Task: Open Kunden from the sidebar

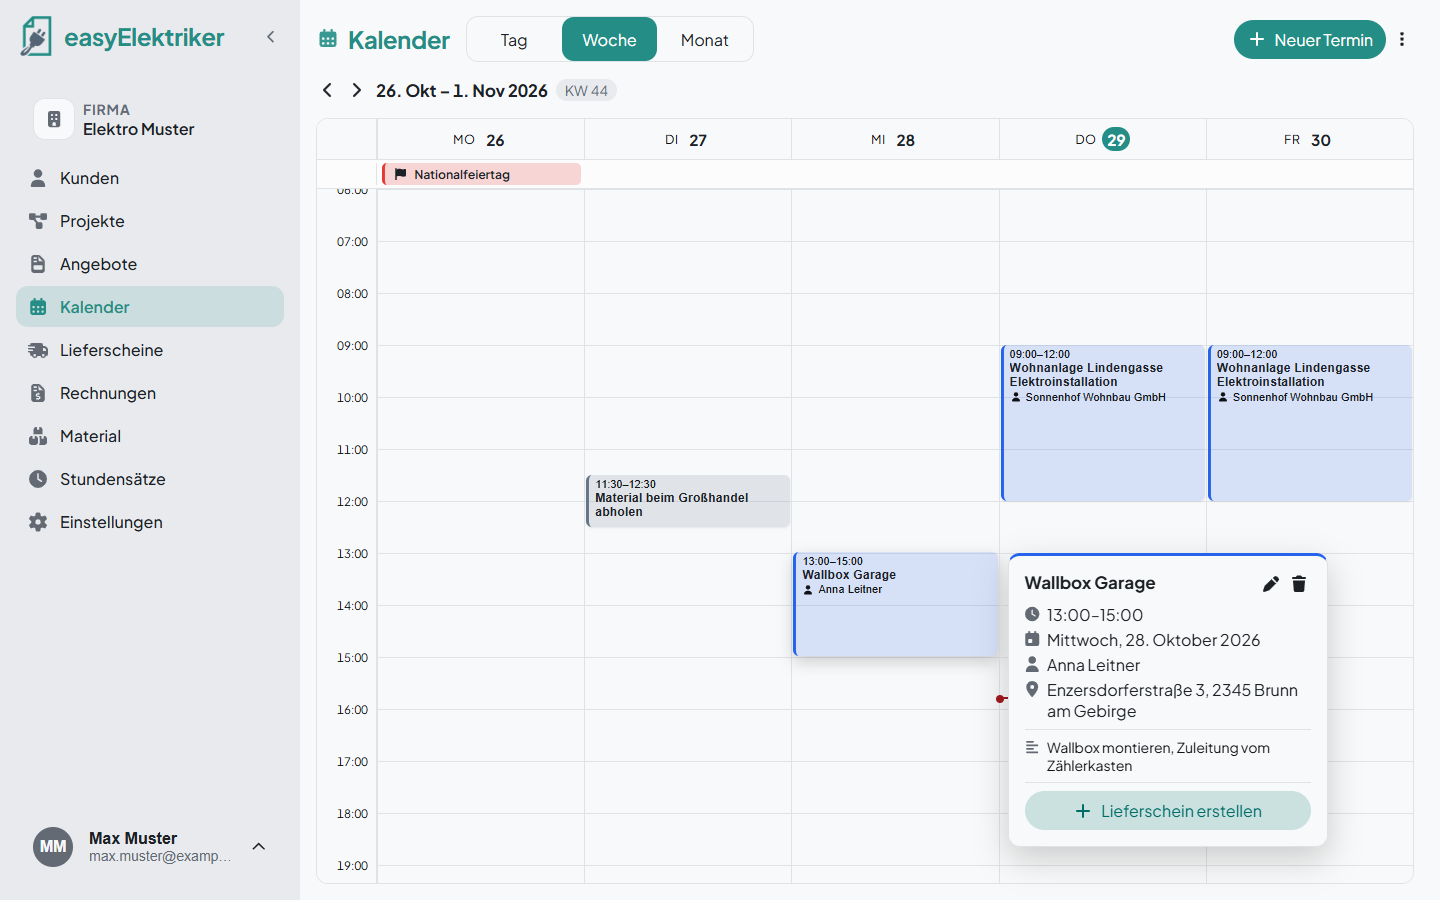Action: coord(150,178)
